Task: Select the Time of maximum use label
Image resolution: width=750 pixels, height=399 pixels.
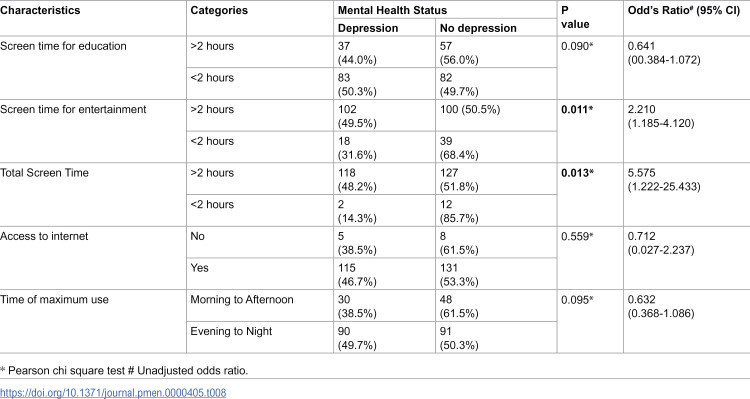Action: tap(55, 299)
